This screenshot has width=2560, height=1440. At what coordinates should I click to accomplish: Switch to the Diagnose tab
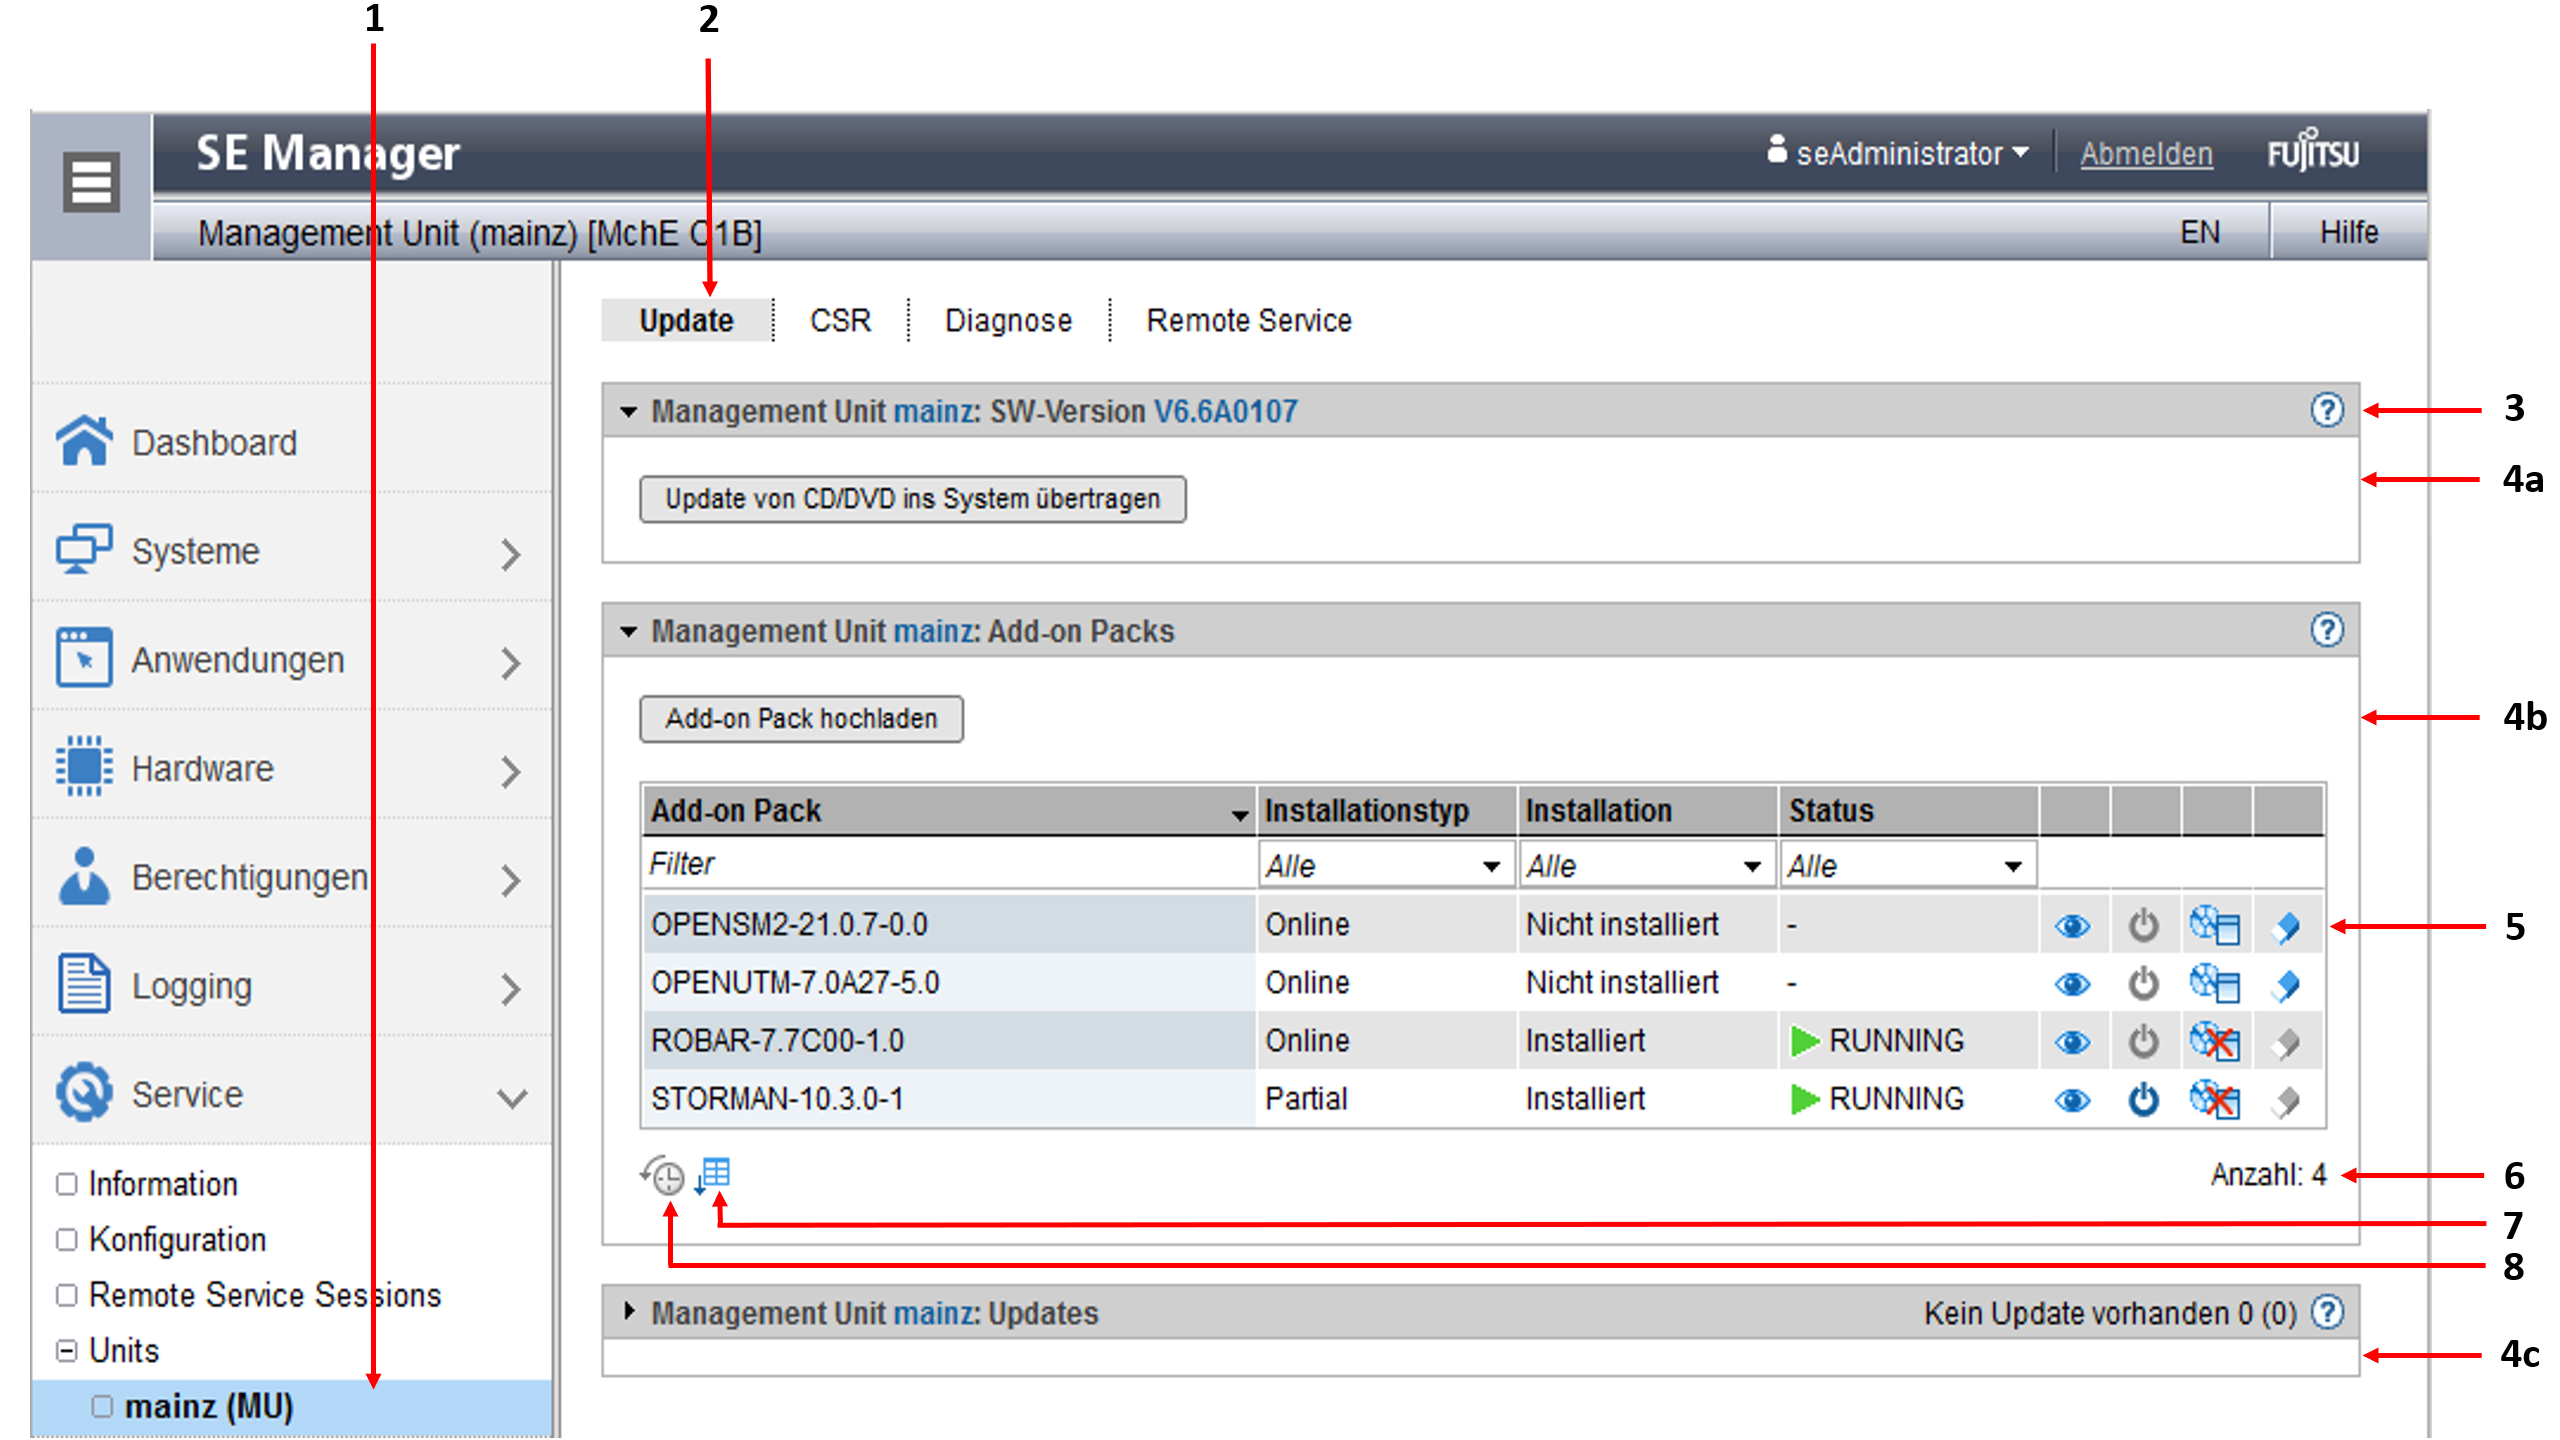(1008, 321)
